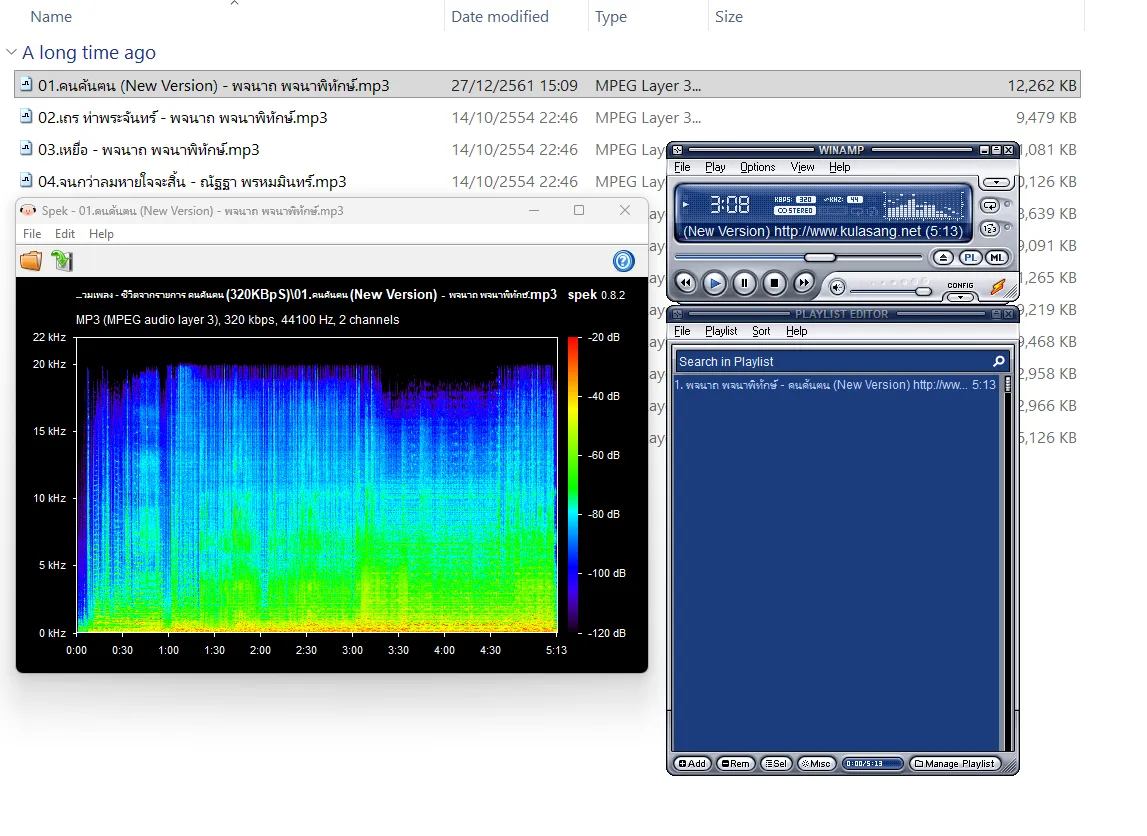Image resolution: width=1147 pixels, height=836 pixels.
Task: Mute Winamp with the speaker icon
Action: coord(838,287)
